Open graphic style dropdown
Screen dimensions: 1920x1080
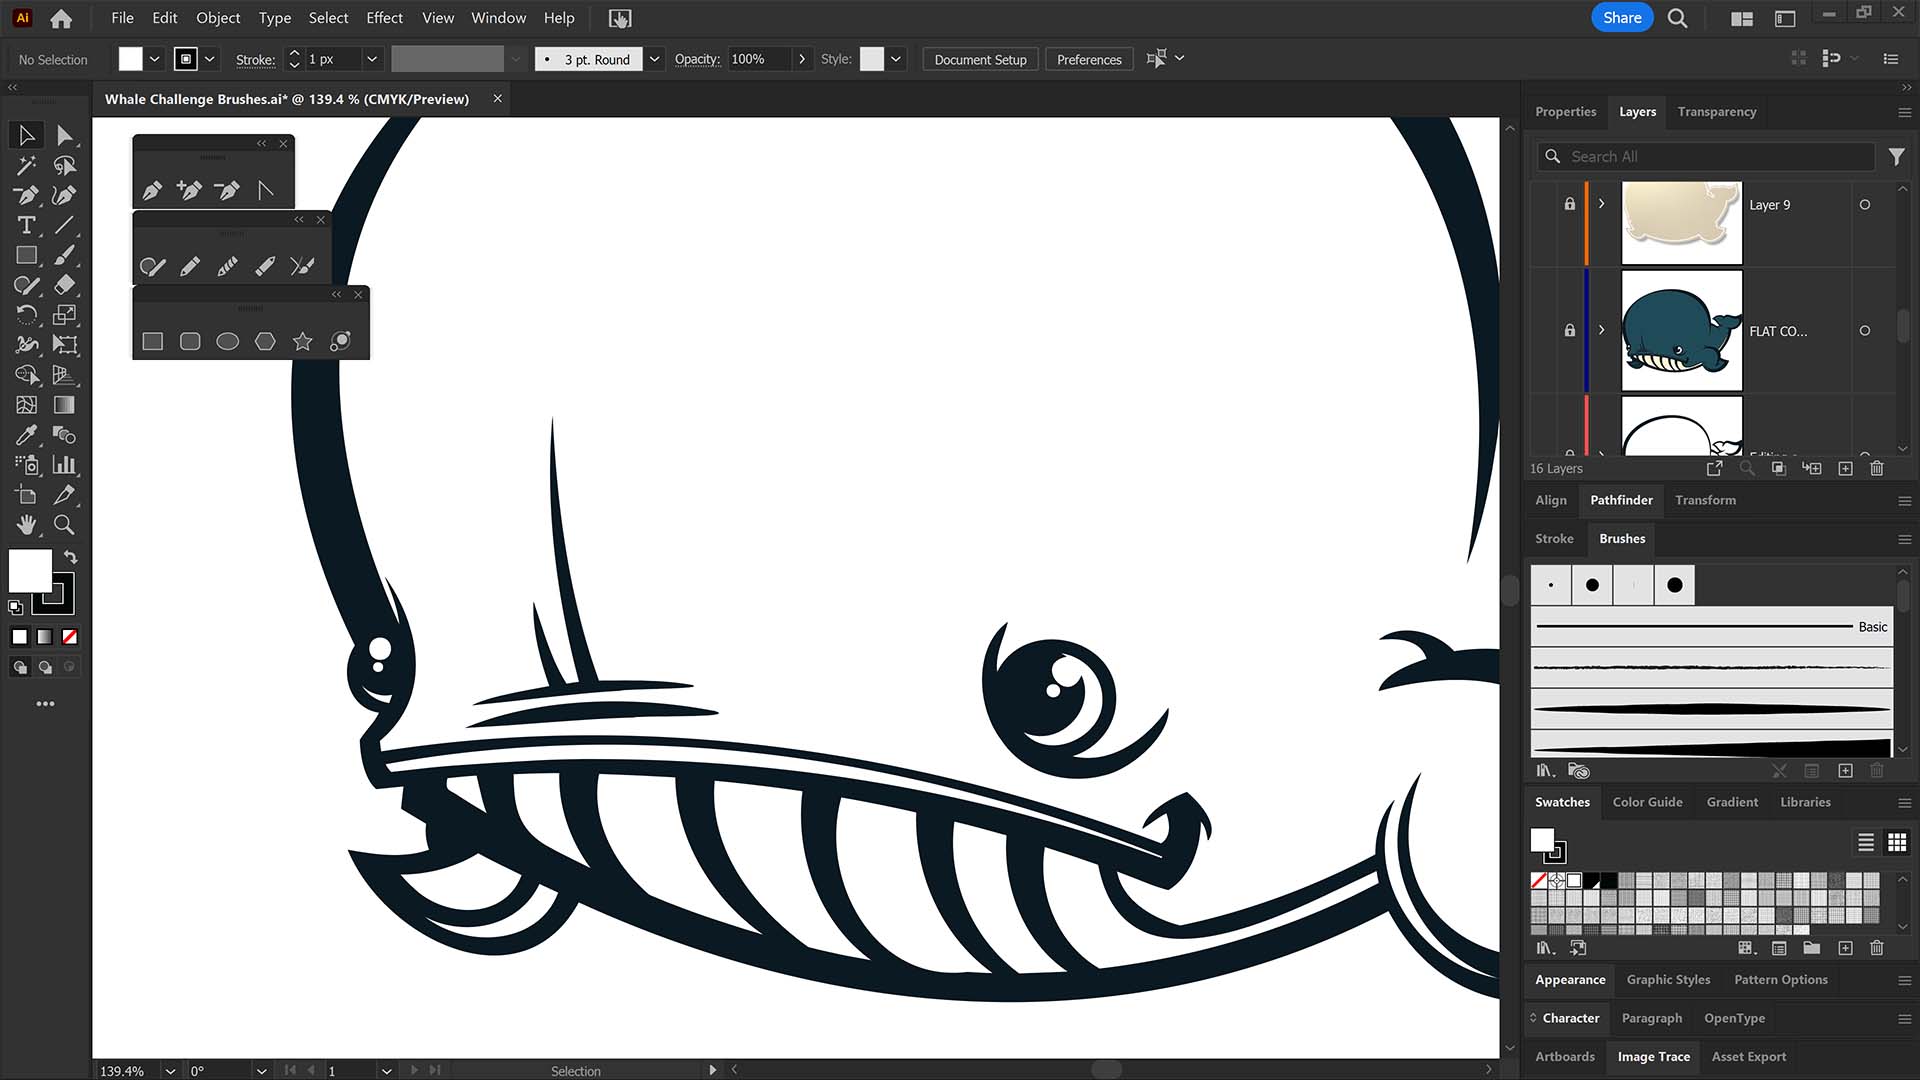coord(896,59)
